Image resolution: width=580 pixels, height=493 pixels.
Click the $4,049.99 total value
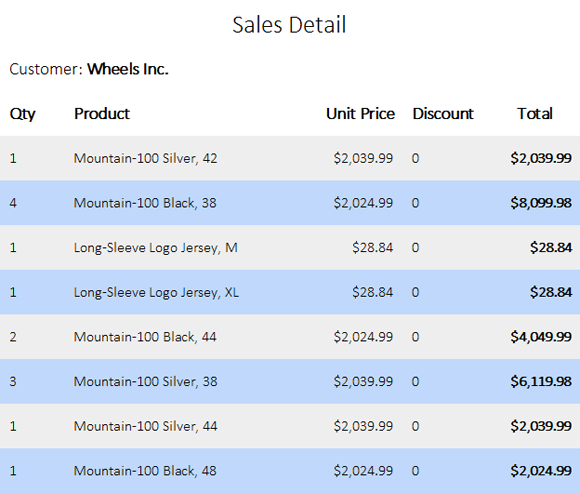[x=541, y=337]
